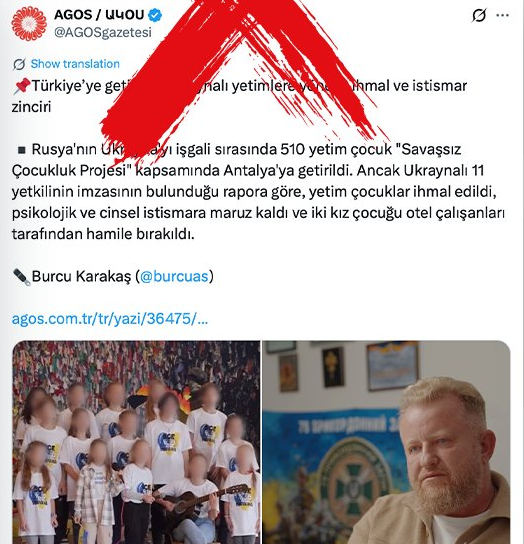Open @AGOSgazetesi handle
524x544 pixels.
103,32
